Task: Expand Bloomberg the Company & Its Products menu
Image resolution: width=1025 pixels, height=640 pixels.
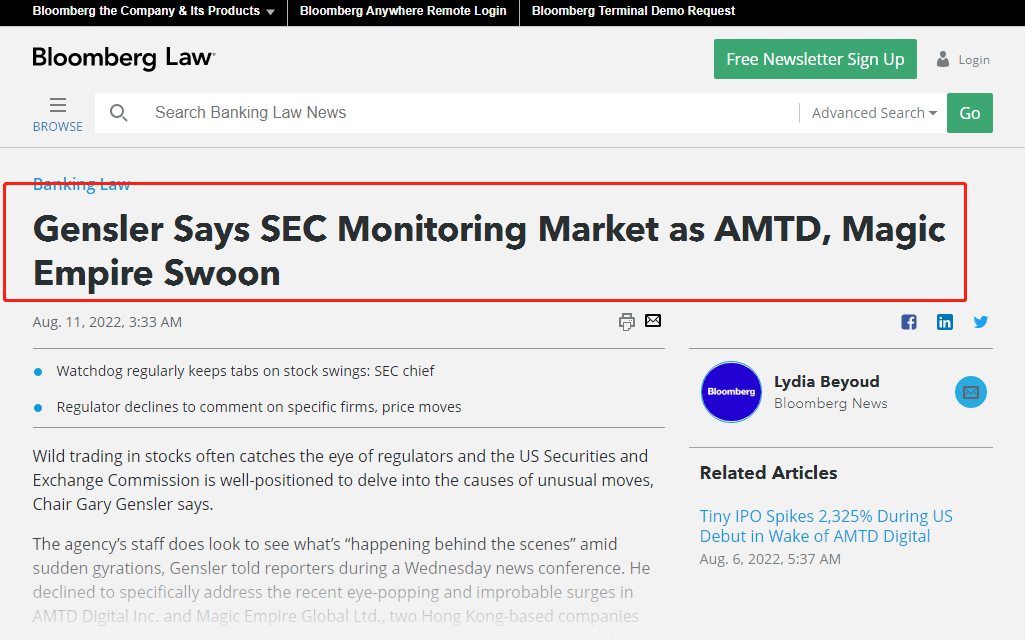Action: coord(153,11)
